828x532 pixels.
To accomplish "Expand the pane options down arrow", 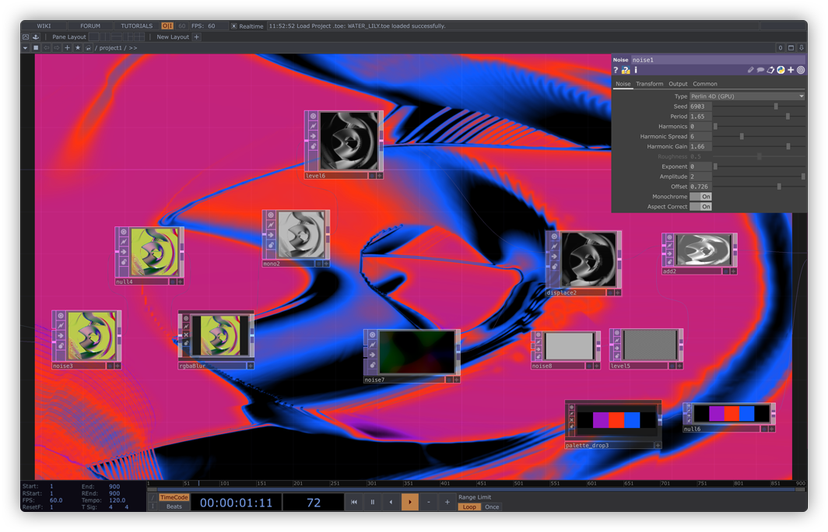I will pos(25,47).
